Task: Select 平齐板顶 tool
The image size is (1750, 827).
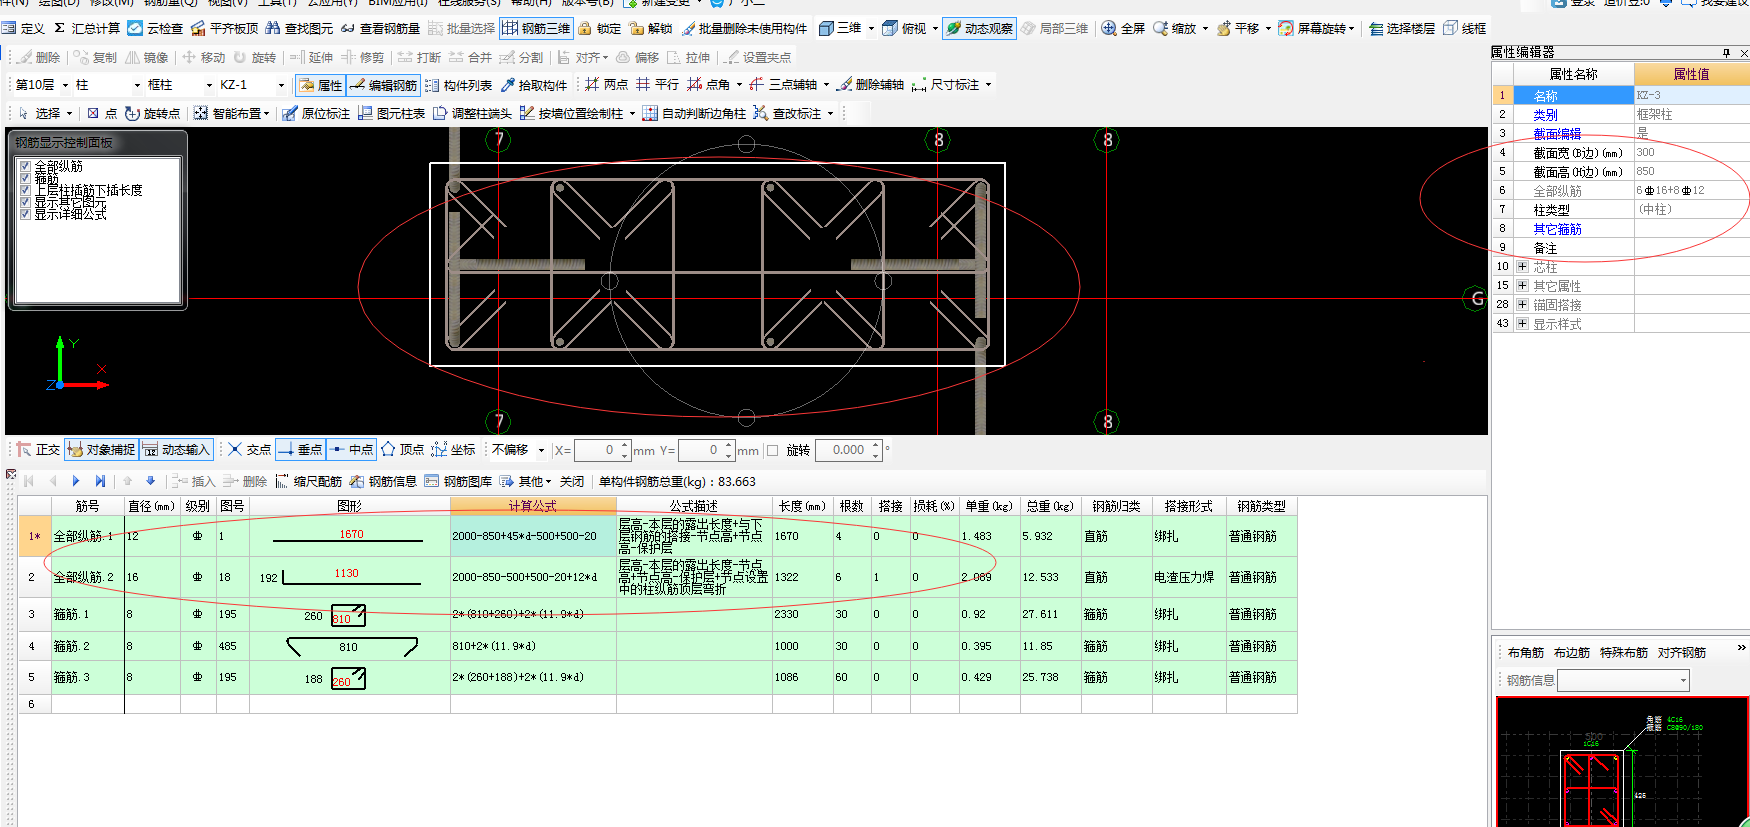Action: click(x=225, y=28)
